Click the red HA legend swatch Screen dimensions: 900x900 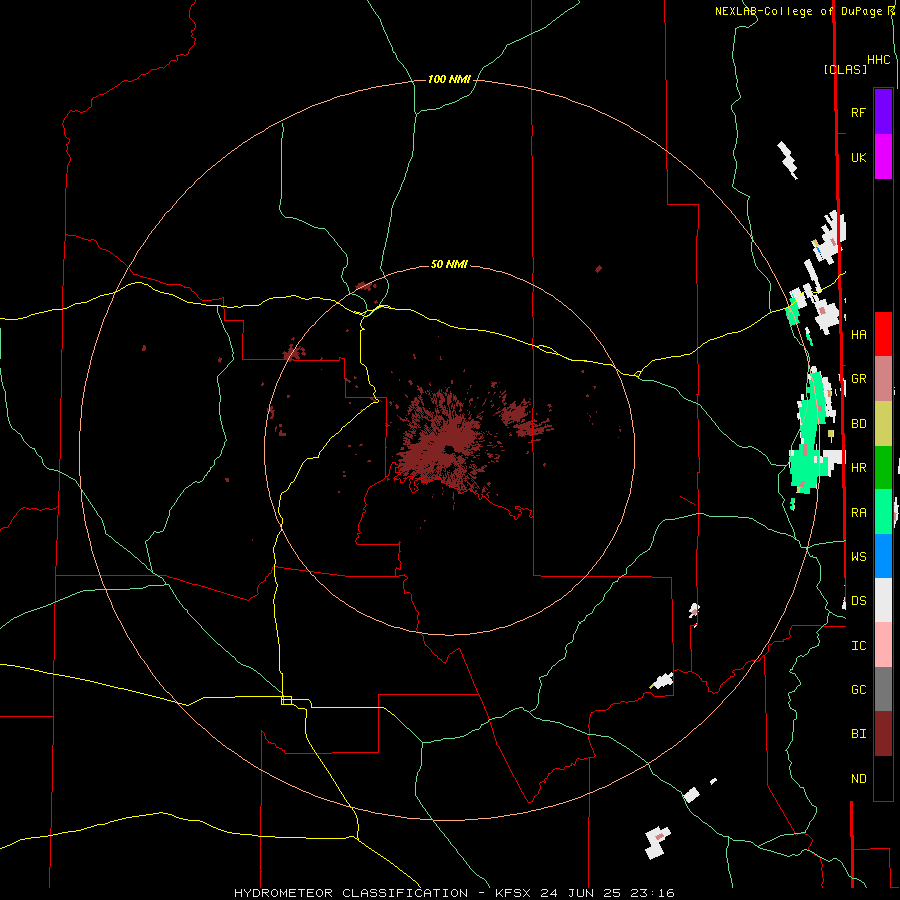coord(883,334)
